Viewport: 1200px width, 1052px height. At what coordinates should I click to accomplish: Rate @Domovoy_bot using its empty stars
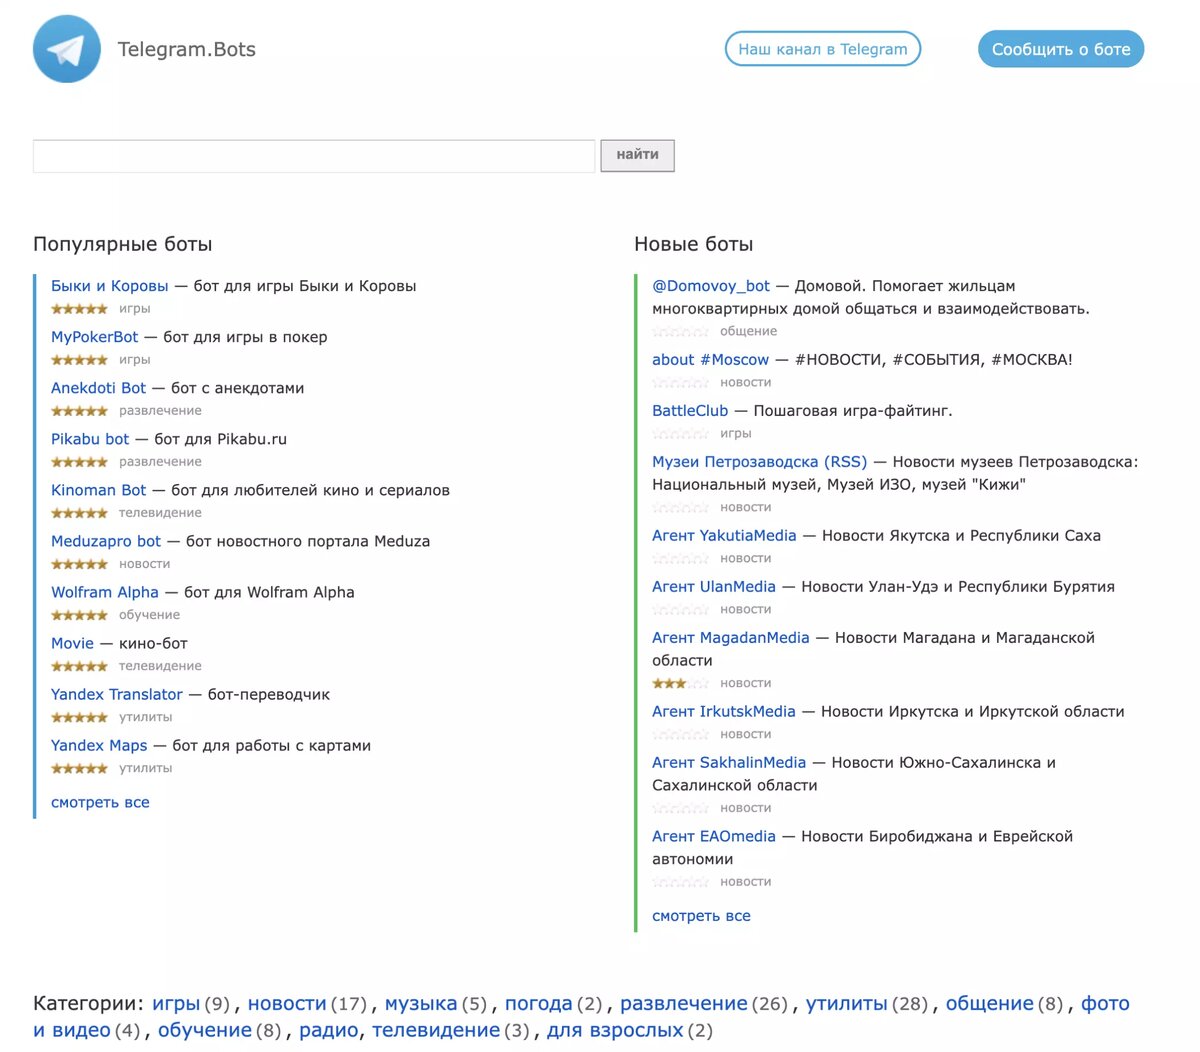coord(680,332)
